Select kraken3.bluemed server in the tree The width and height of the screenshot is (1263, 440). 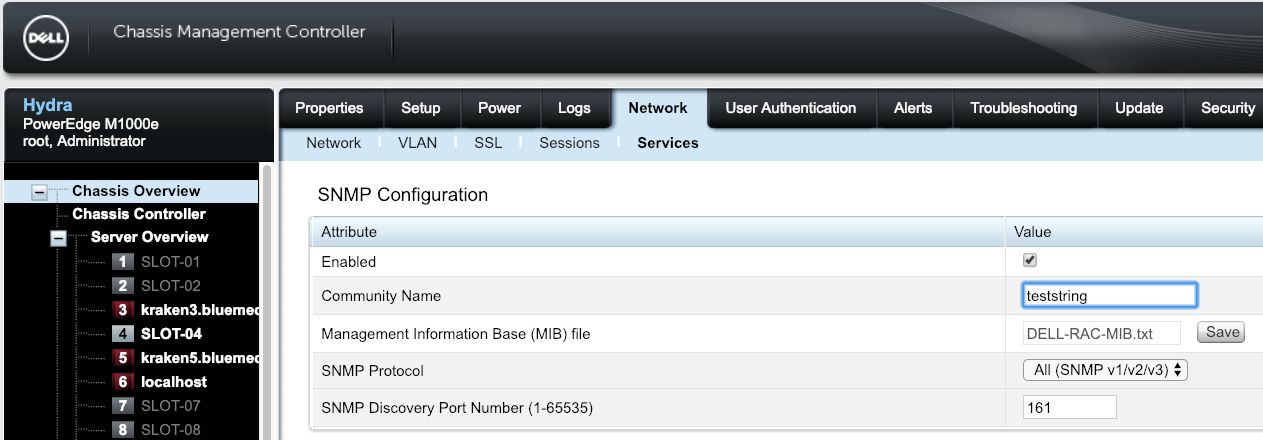pyautogui.click(x=201, y=310)
